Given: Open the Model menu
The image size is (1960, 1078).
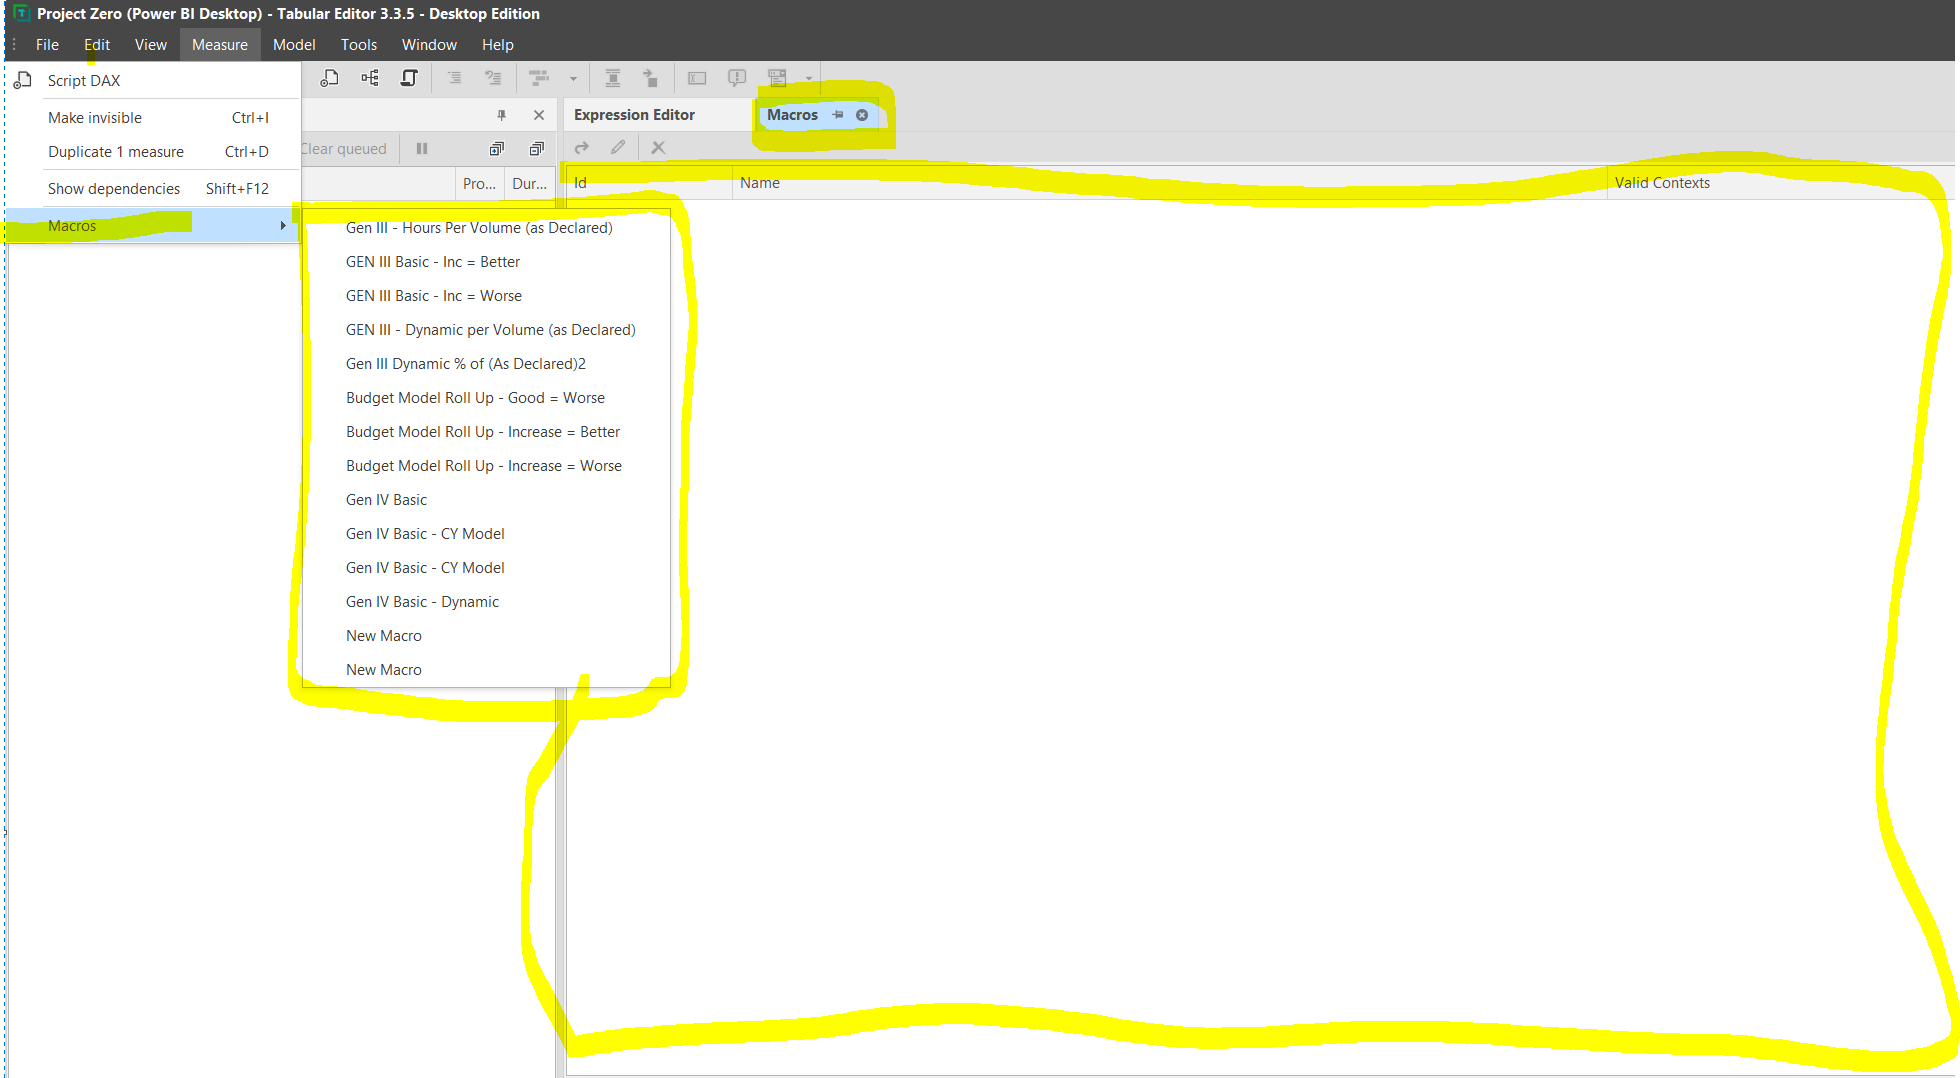Looking at the screenshot, I should tap(294, 44).
